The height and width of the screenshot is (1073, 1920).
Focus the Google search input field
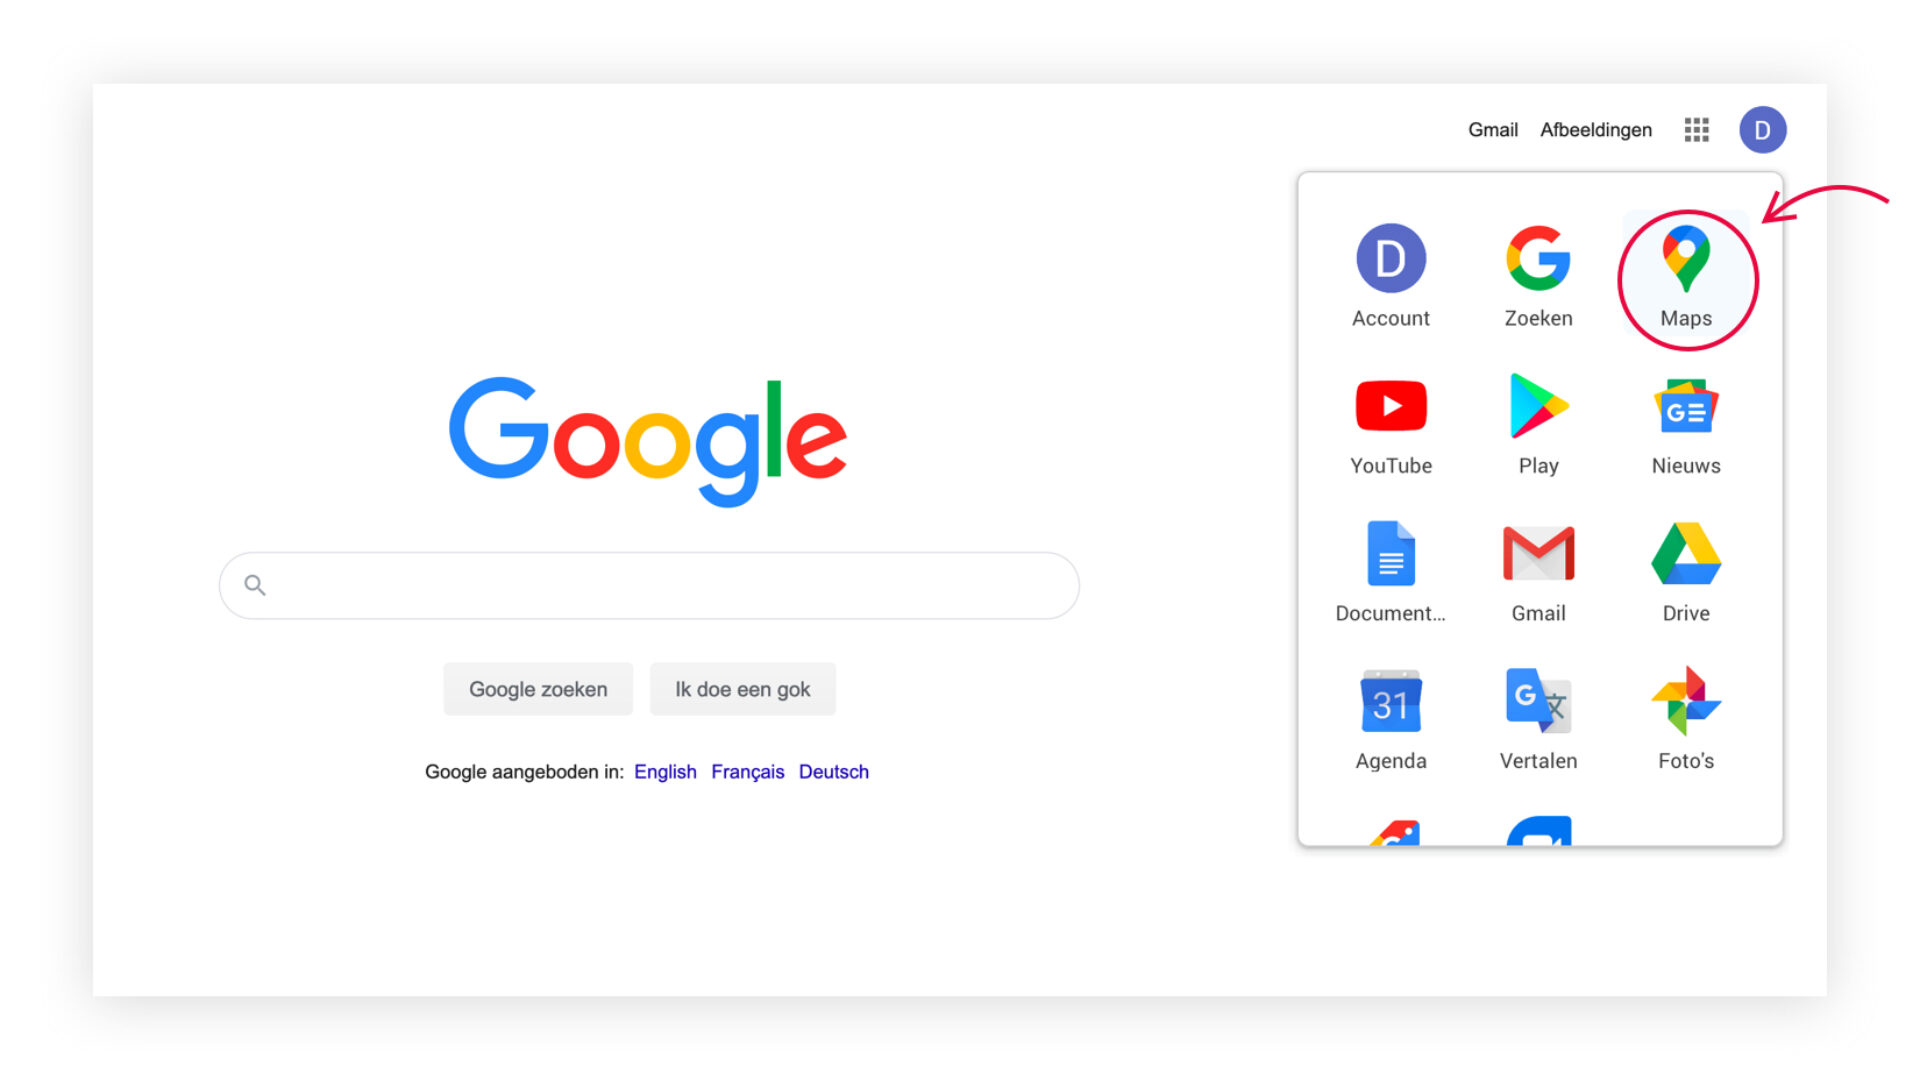(x=649, y=585)
